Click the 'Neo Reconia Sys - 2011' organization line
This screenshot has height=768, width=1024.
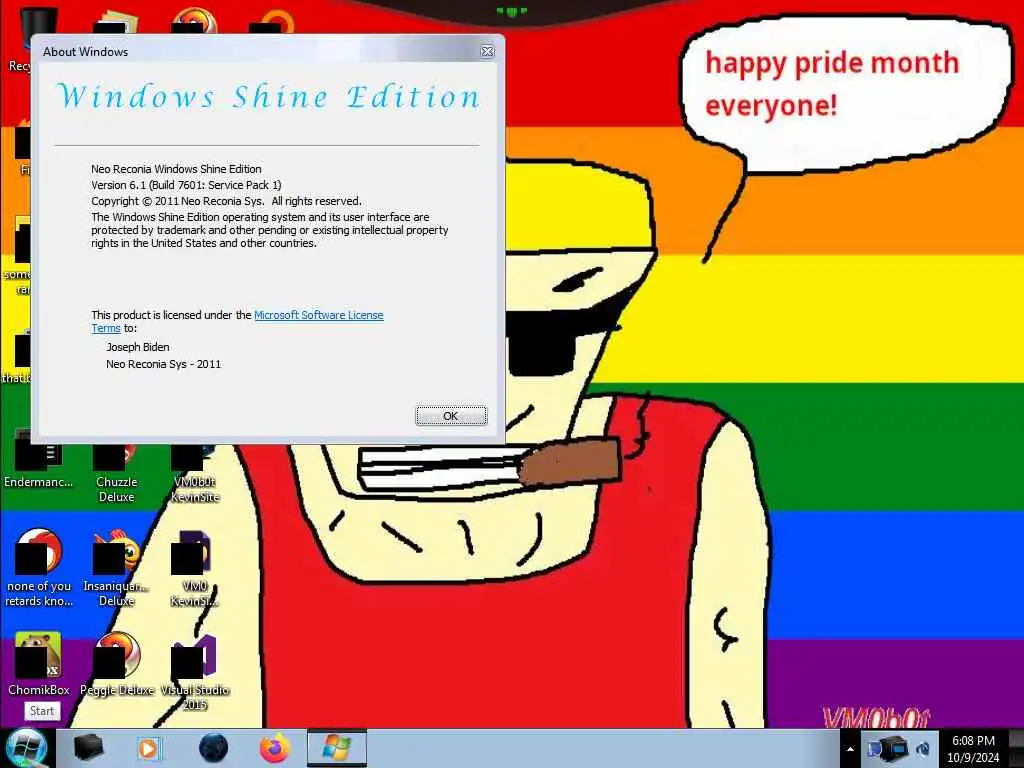[163, 364]
